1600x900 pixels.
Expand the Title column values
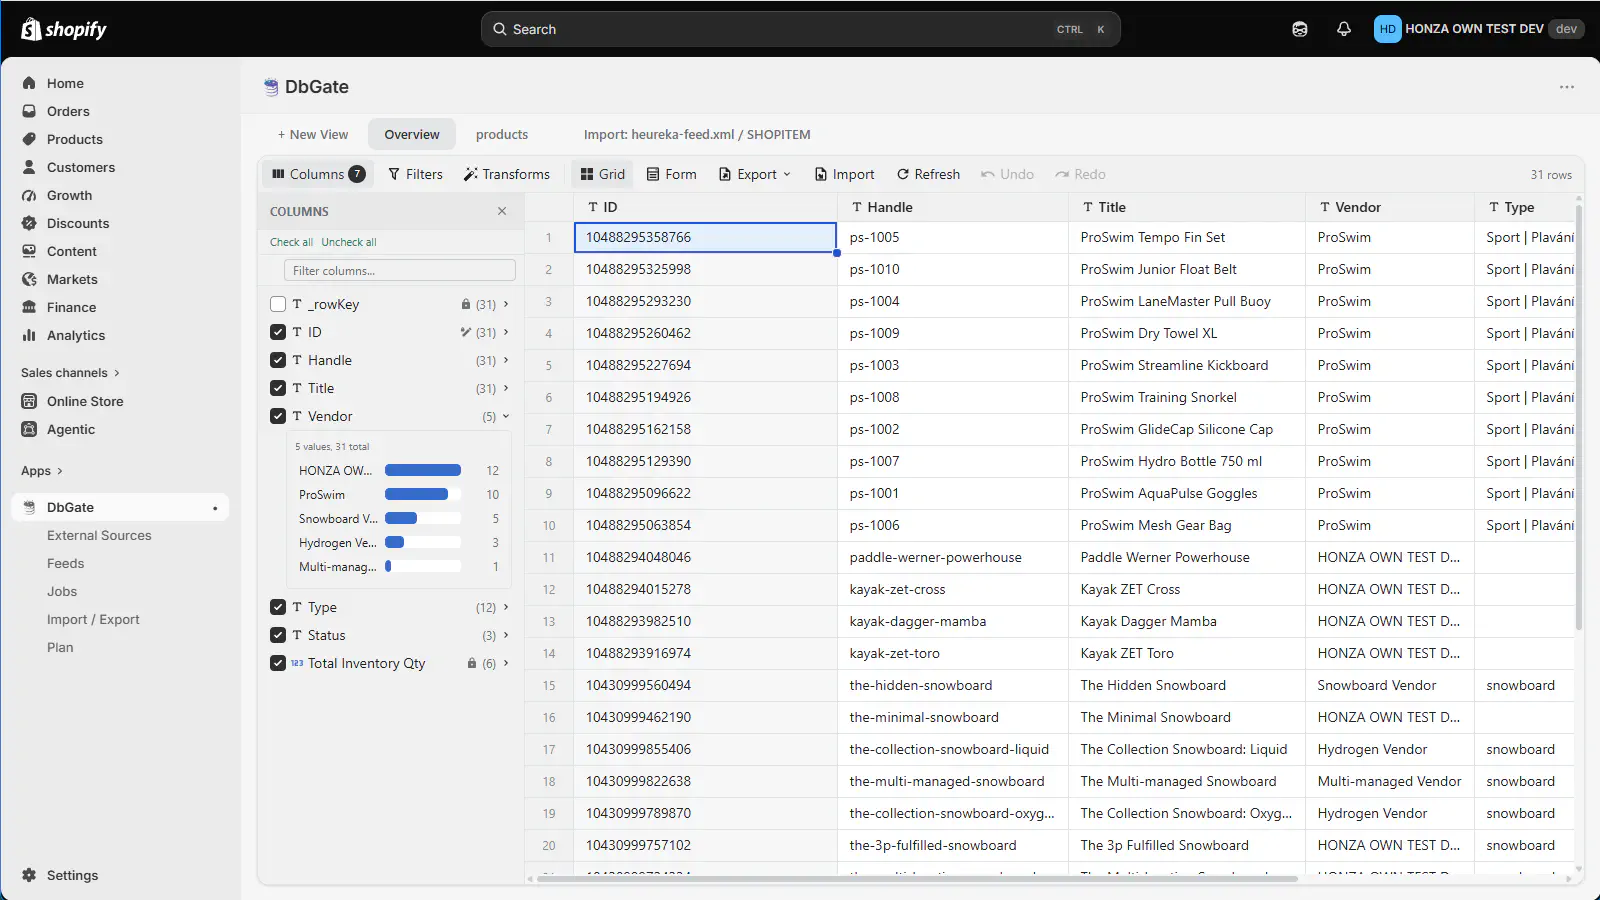coord(506,388)
